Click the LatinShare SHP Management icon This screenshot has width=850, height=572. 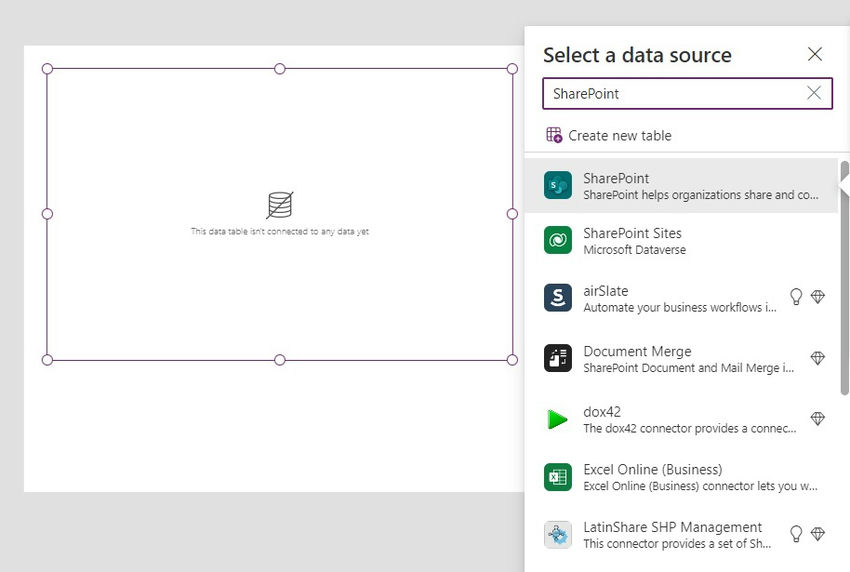557,535
